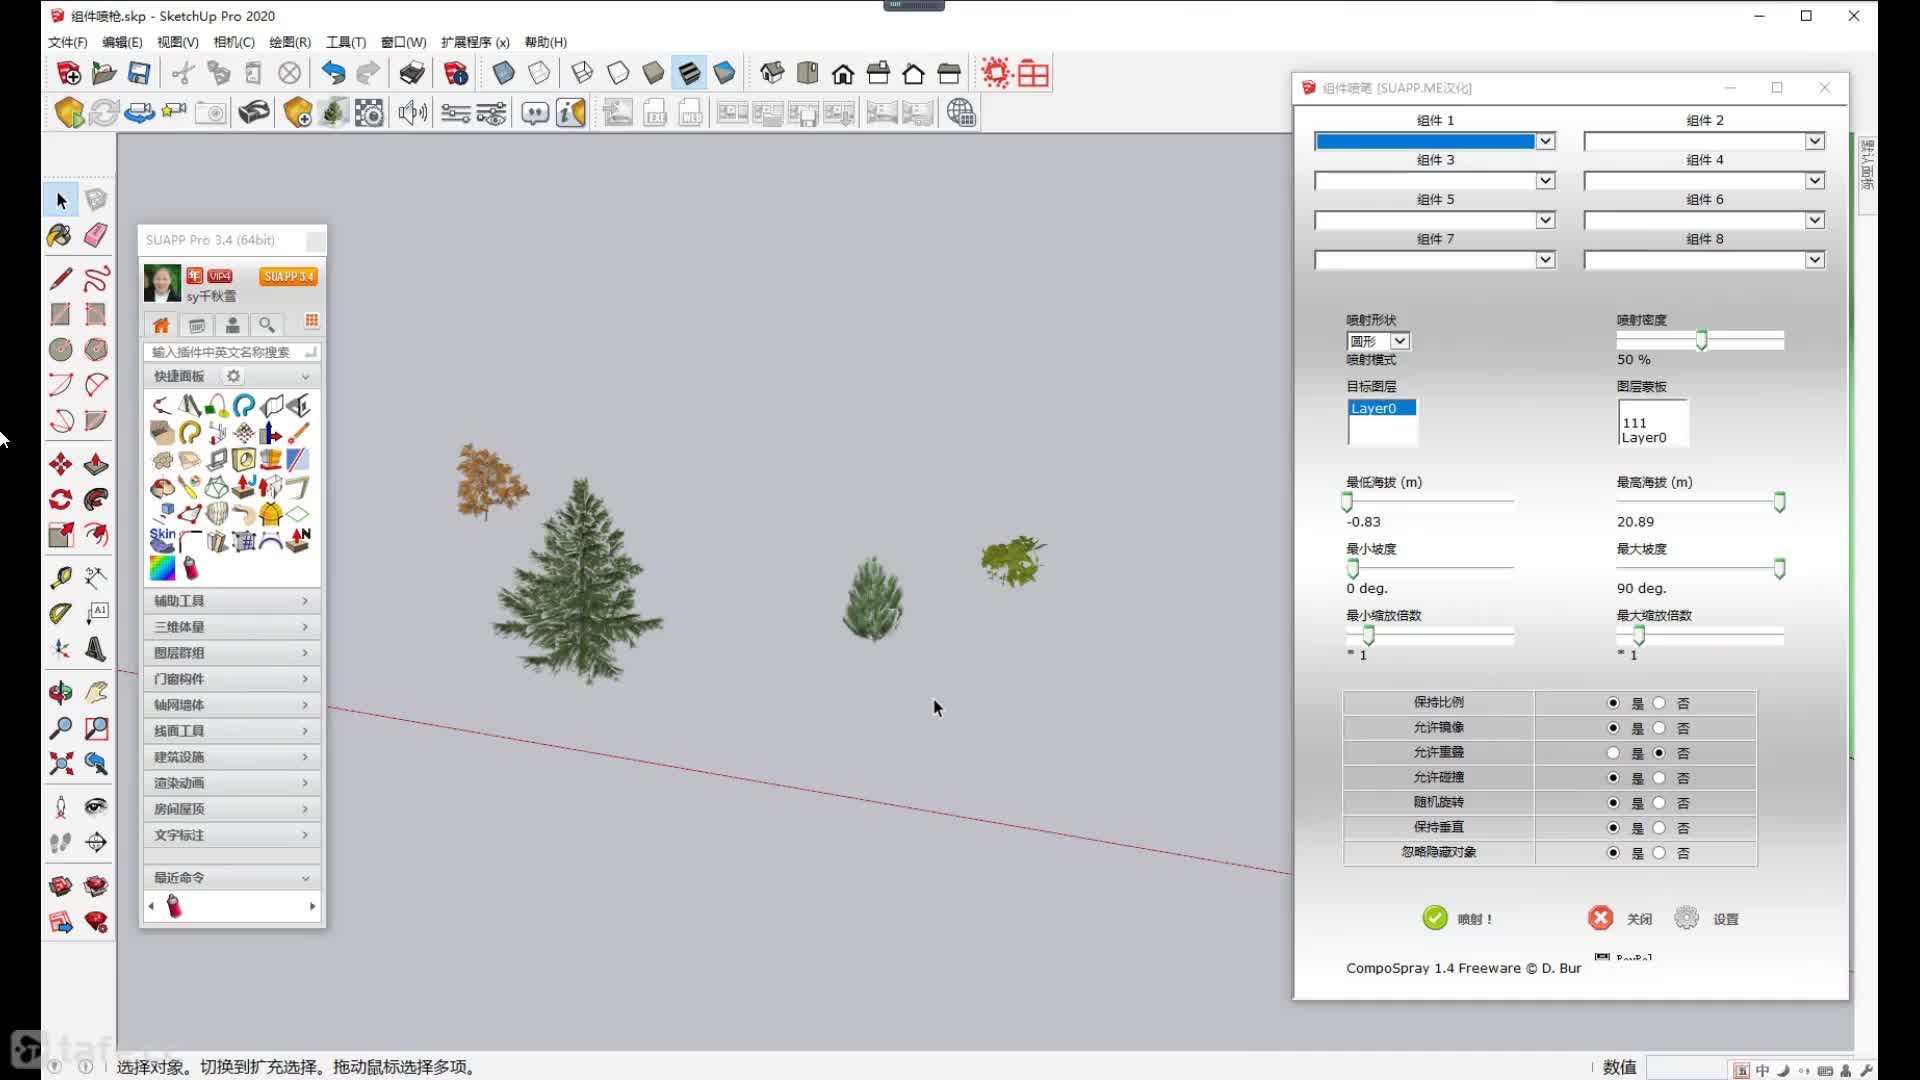Click 快捷面板 header label

tap(179, 376)
